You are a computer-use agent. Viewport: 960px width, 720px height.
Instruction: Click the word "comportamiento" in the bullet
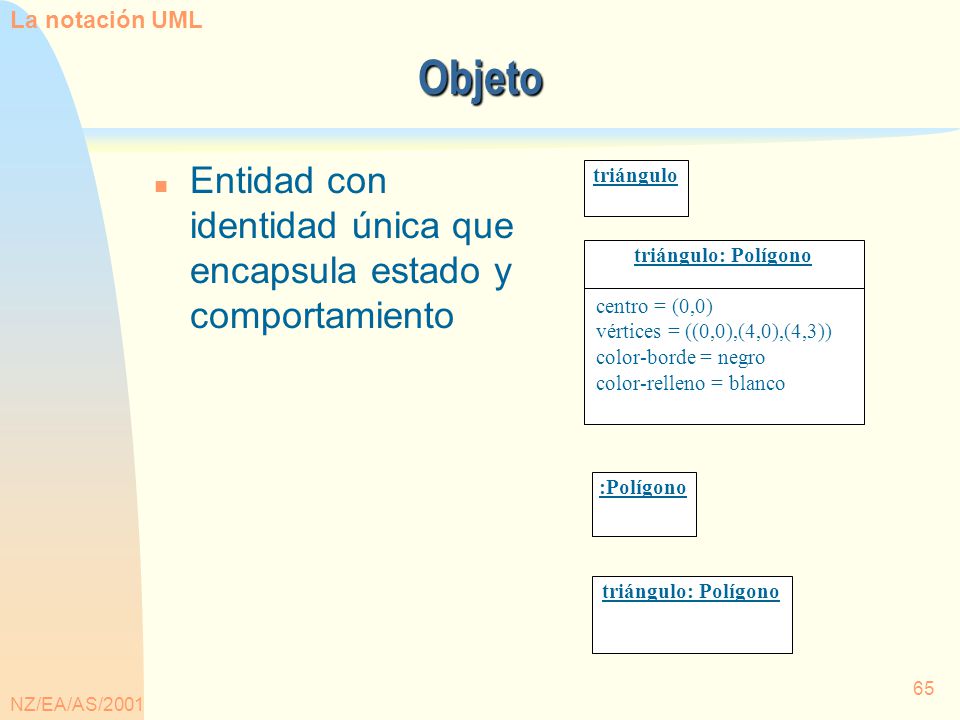point(321,316)
